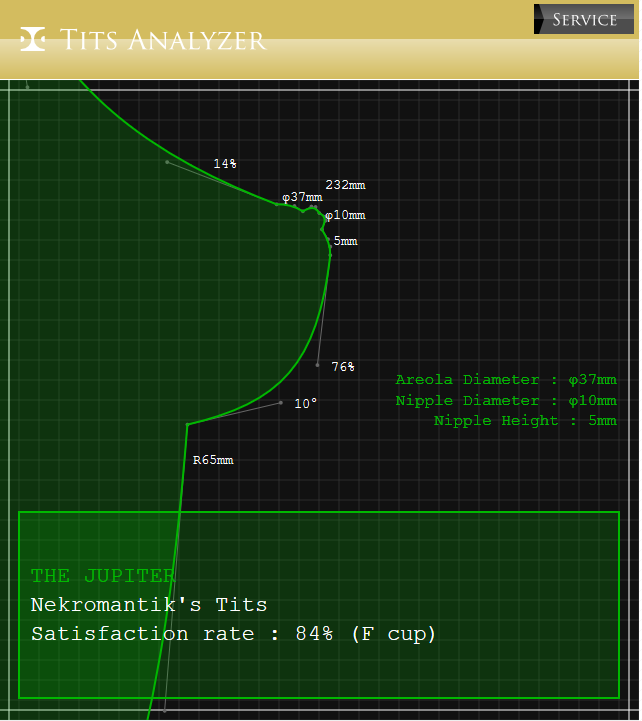The height and width of the screenshot is (721, 642).
Task: Click the "Nipple Height : 5mm" readout
Action: [x=527, y=421]
